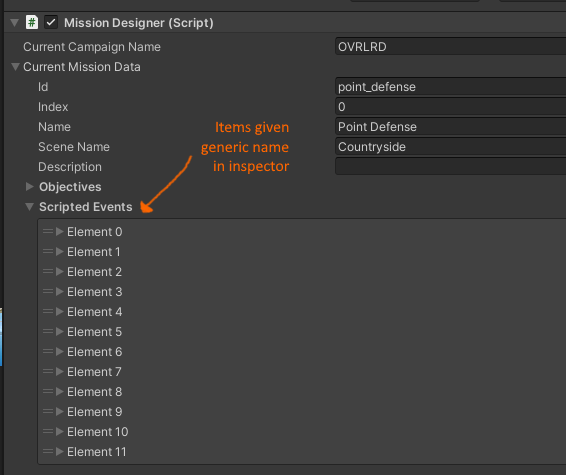Grab the drag handle of Element 5
This screenshot has height=475, width=566.
click(x=48, y=331)
